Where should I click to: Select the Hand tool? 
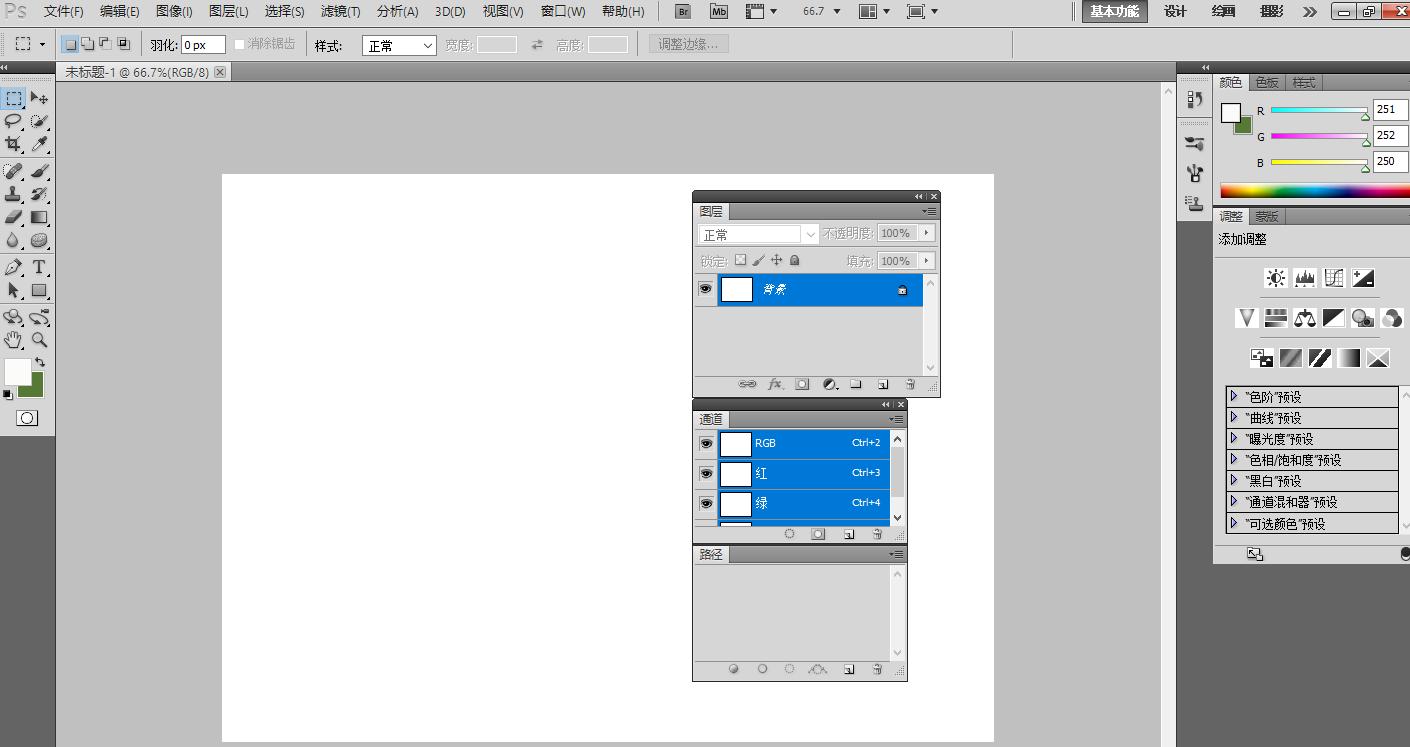tap(13, 340)
